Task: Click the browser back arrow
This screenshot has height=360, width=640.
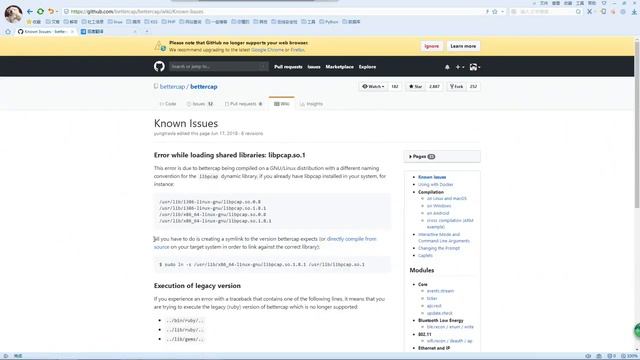Action: (x=30, y=11)
